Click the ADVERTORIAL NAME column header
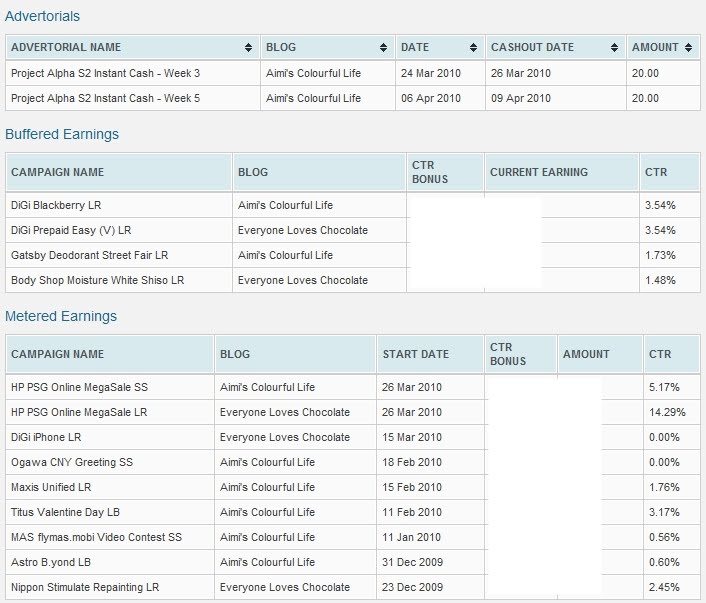 click(133, 47)
